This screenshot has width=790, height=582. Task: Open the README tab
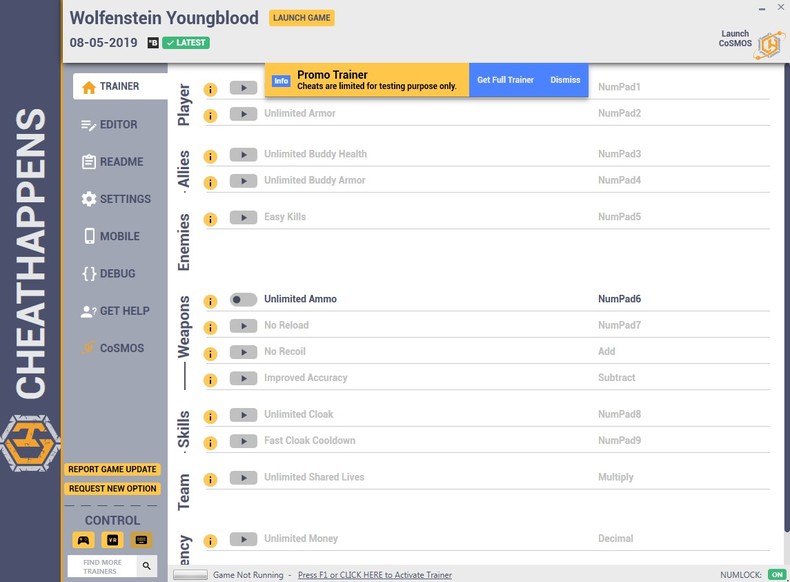pyautogui.click(x=112, y=162)
